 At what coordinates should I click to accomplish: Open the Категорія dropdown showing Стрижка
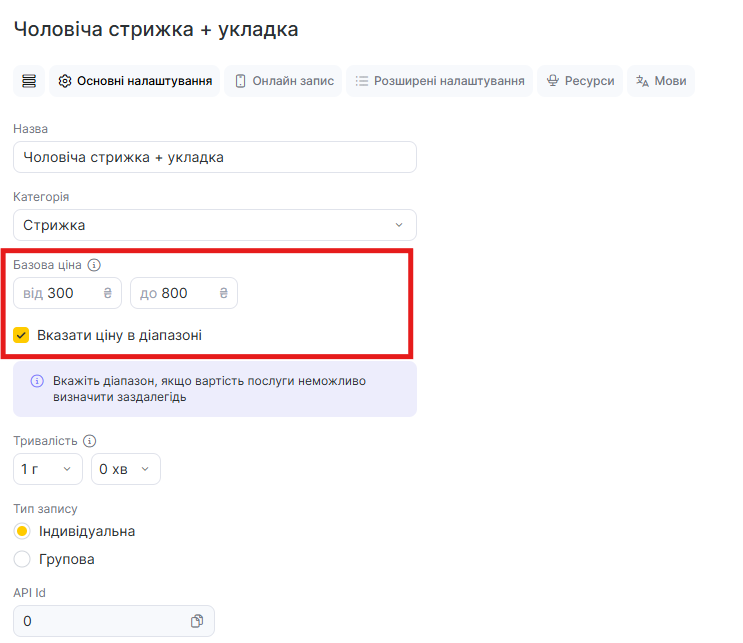click(215, 225)
